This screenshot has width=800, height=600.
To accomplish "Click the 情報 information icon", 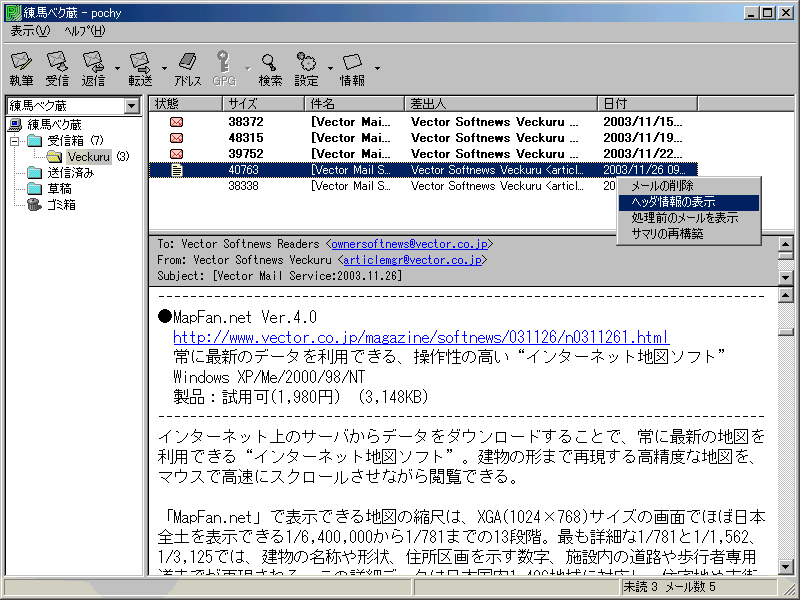I will (x=352, y=62).
